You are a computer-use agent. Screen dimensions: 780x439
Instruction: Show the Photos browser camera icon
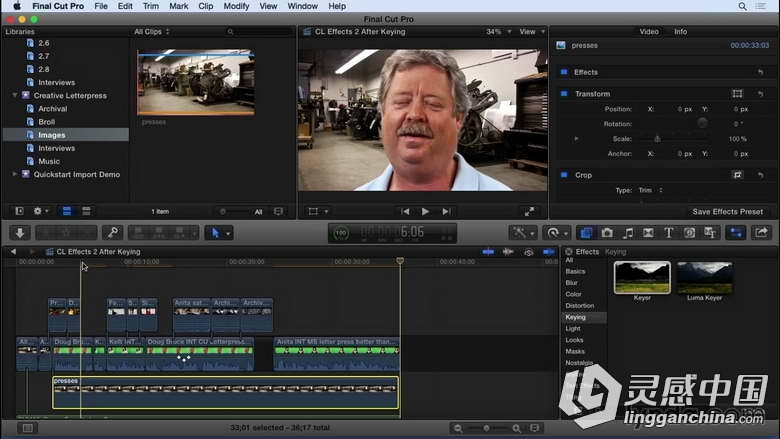607,233
